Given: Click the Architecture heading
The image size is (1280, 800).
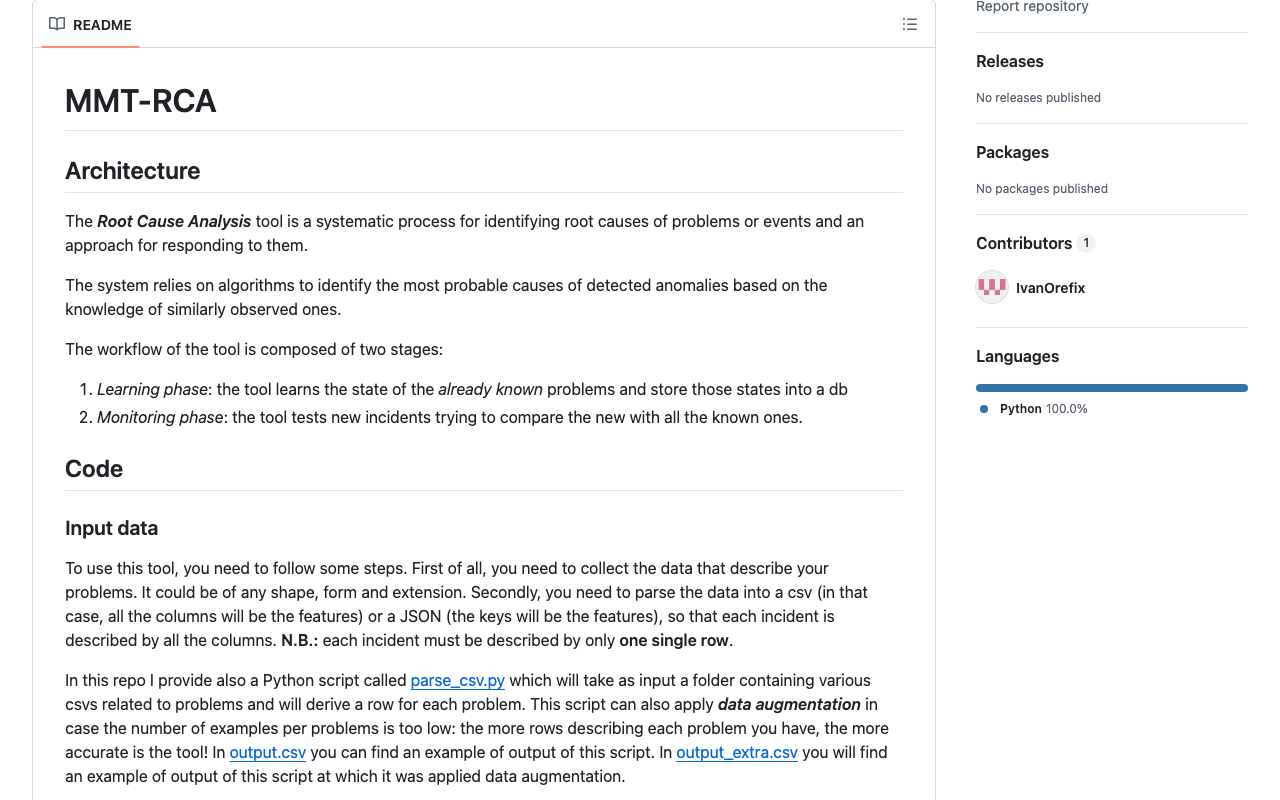Looking at the screenshot, I should 133,171.
